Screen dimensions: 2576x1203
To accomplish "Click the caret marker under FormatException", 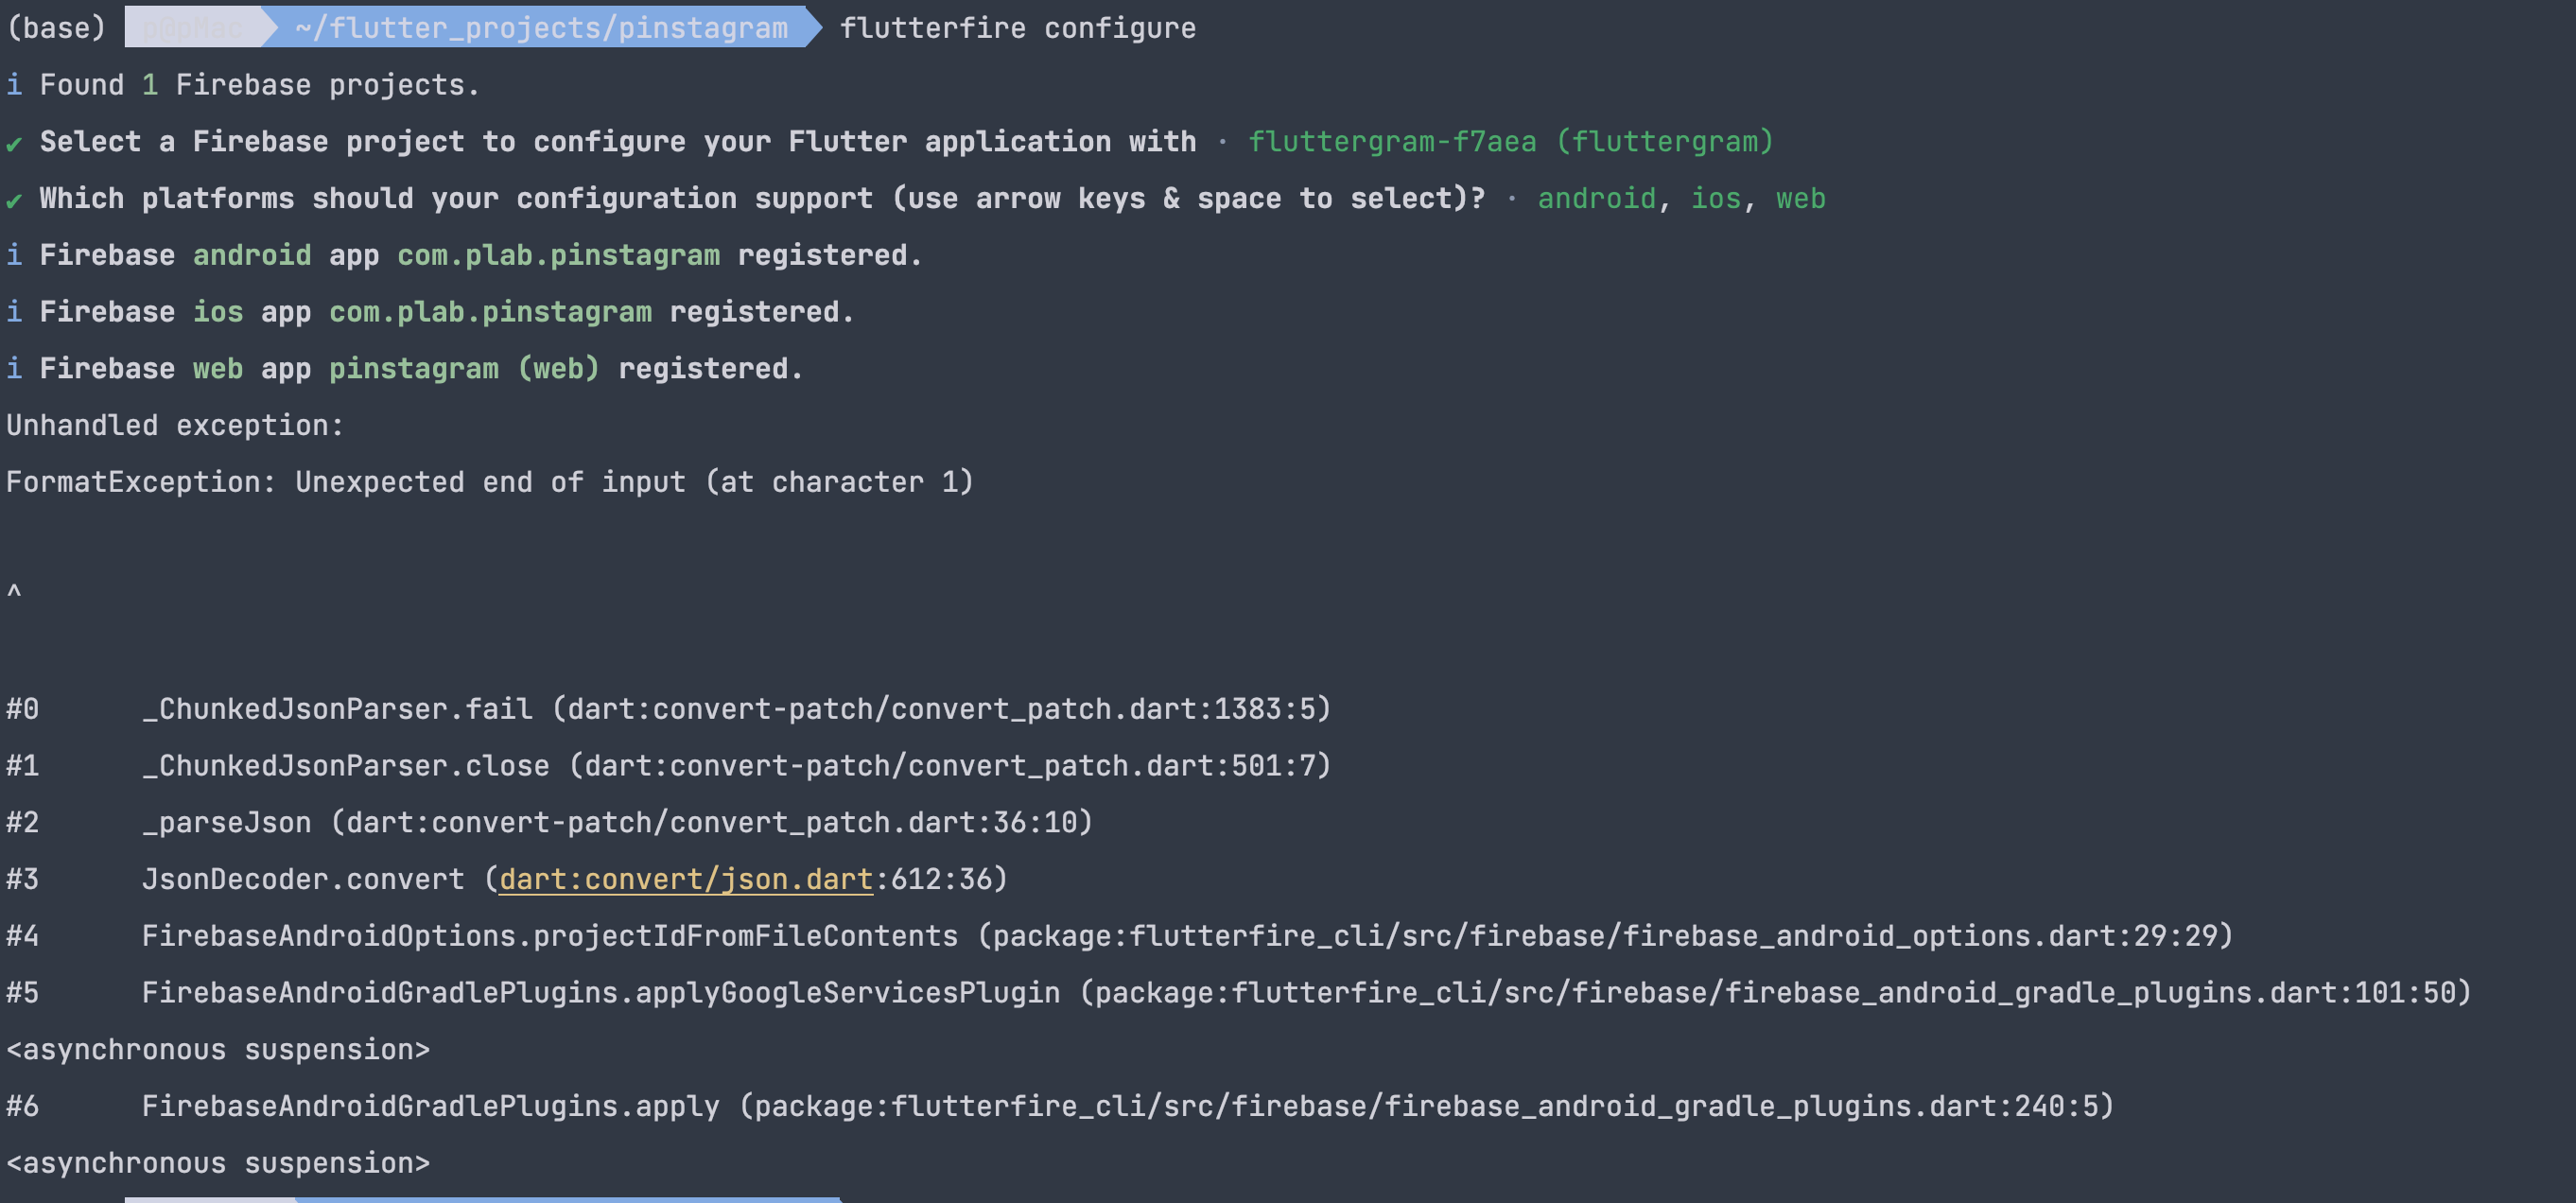I will [14, 592].
